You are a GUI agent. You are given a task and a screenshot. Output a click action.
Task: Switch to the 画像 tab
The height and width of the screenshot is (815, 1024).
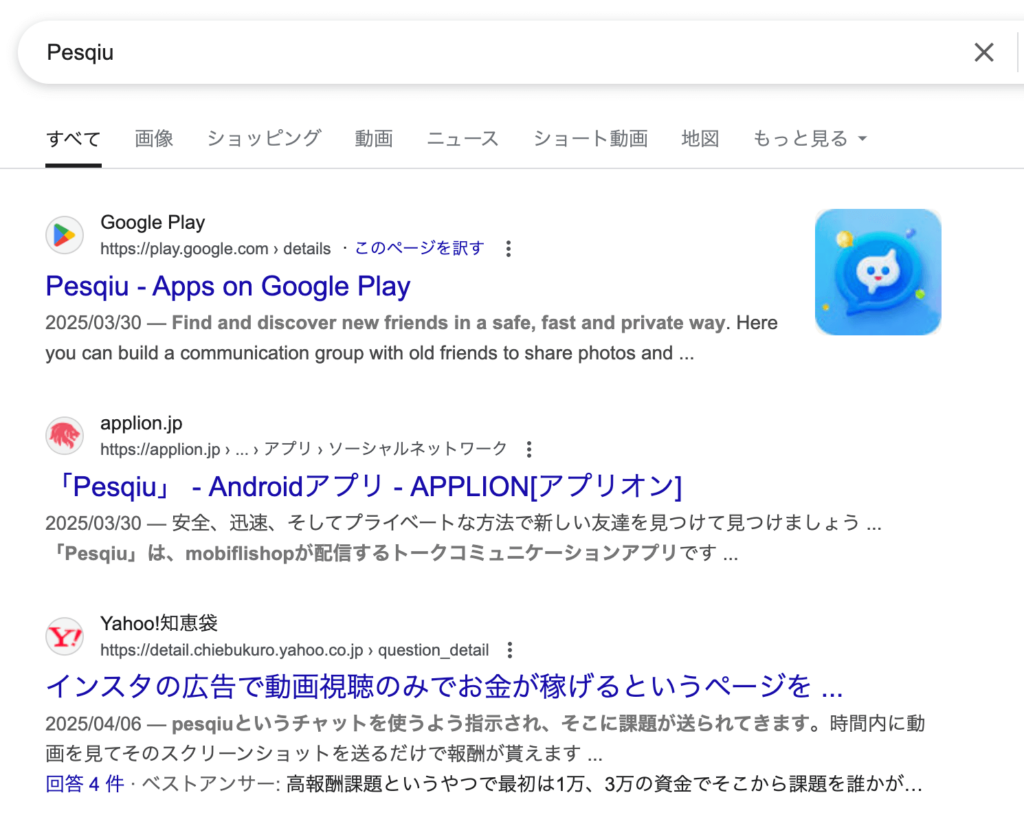(x=153, y=138)
